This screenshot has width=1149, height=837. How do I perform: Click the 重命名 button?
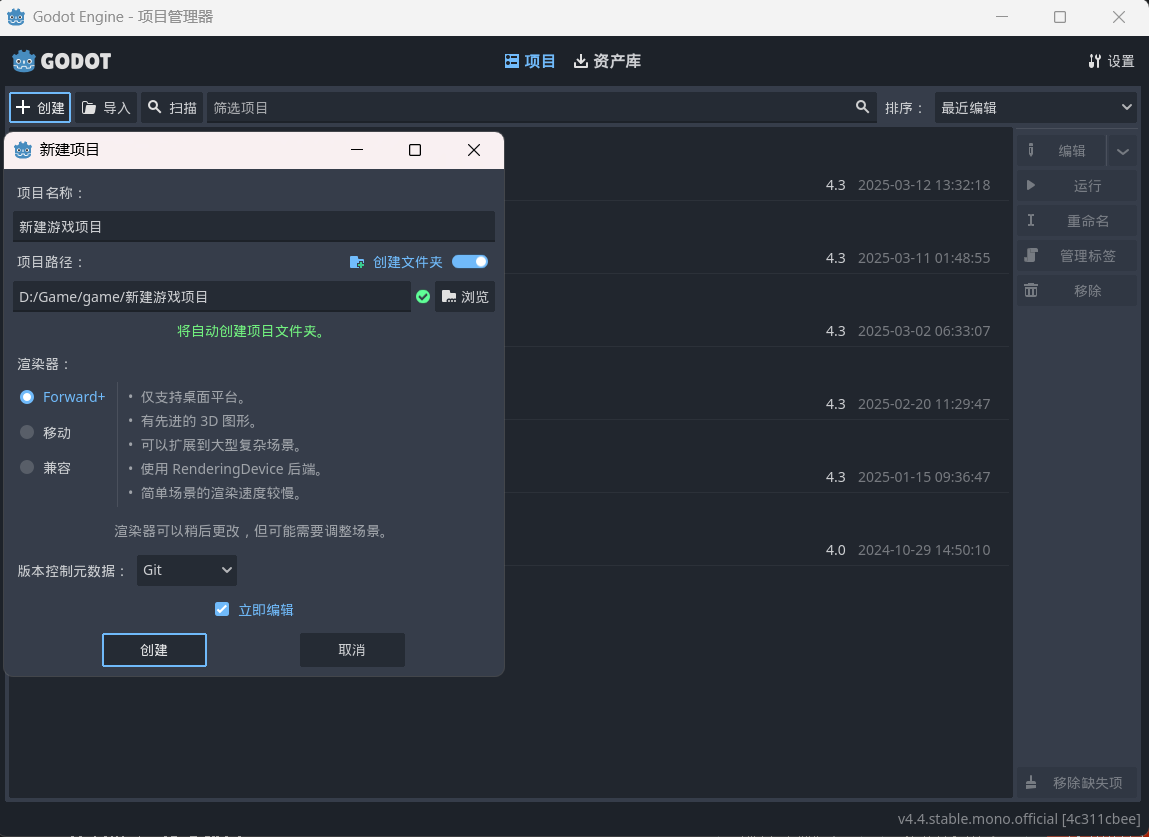tap(1076, 221)
